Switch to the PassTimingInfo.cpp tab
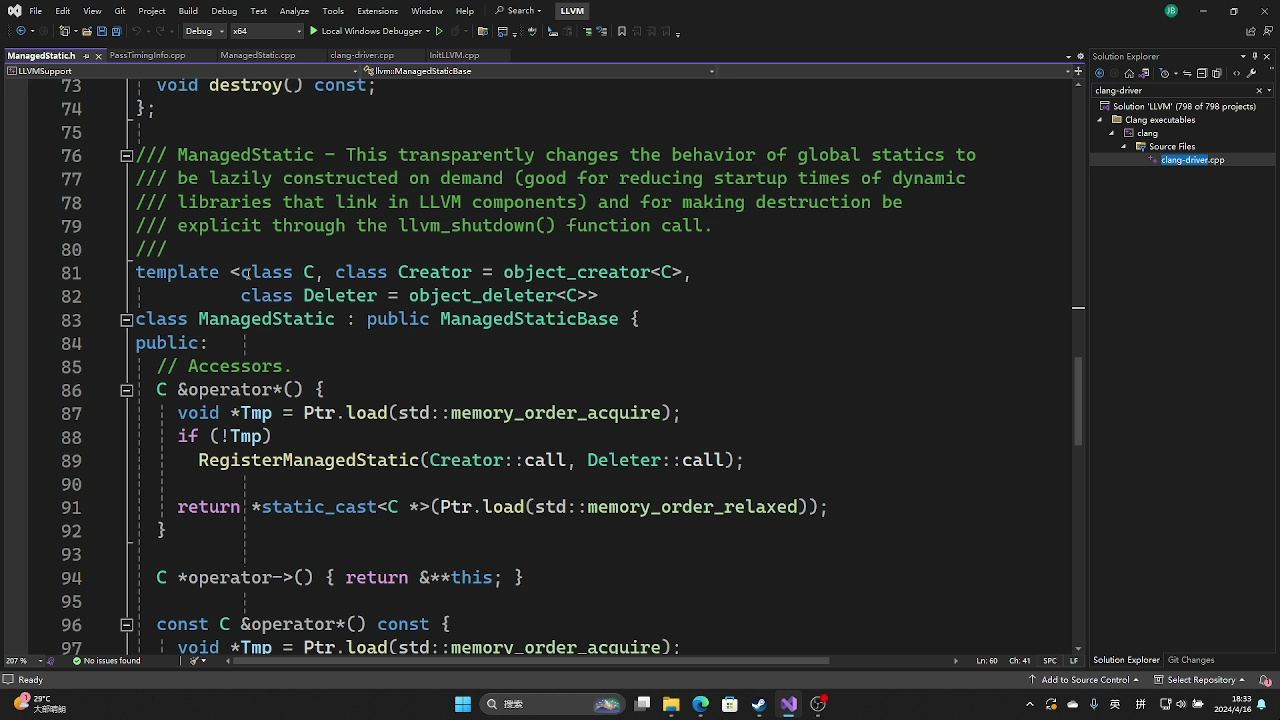 click(x=147, y=56)
